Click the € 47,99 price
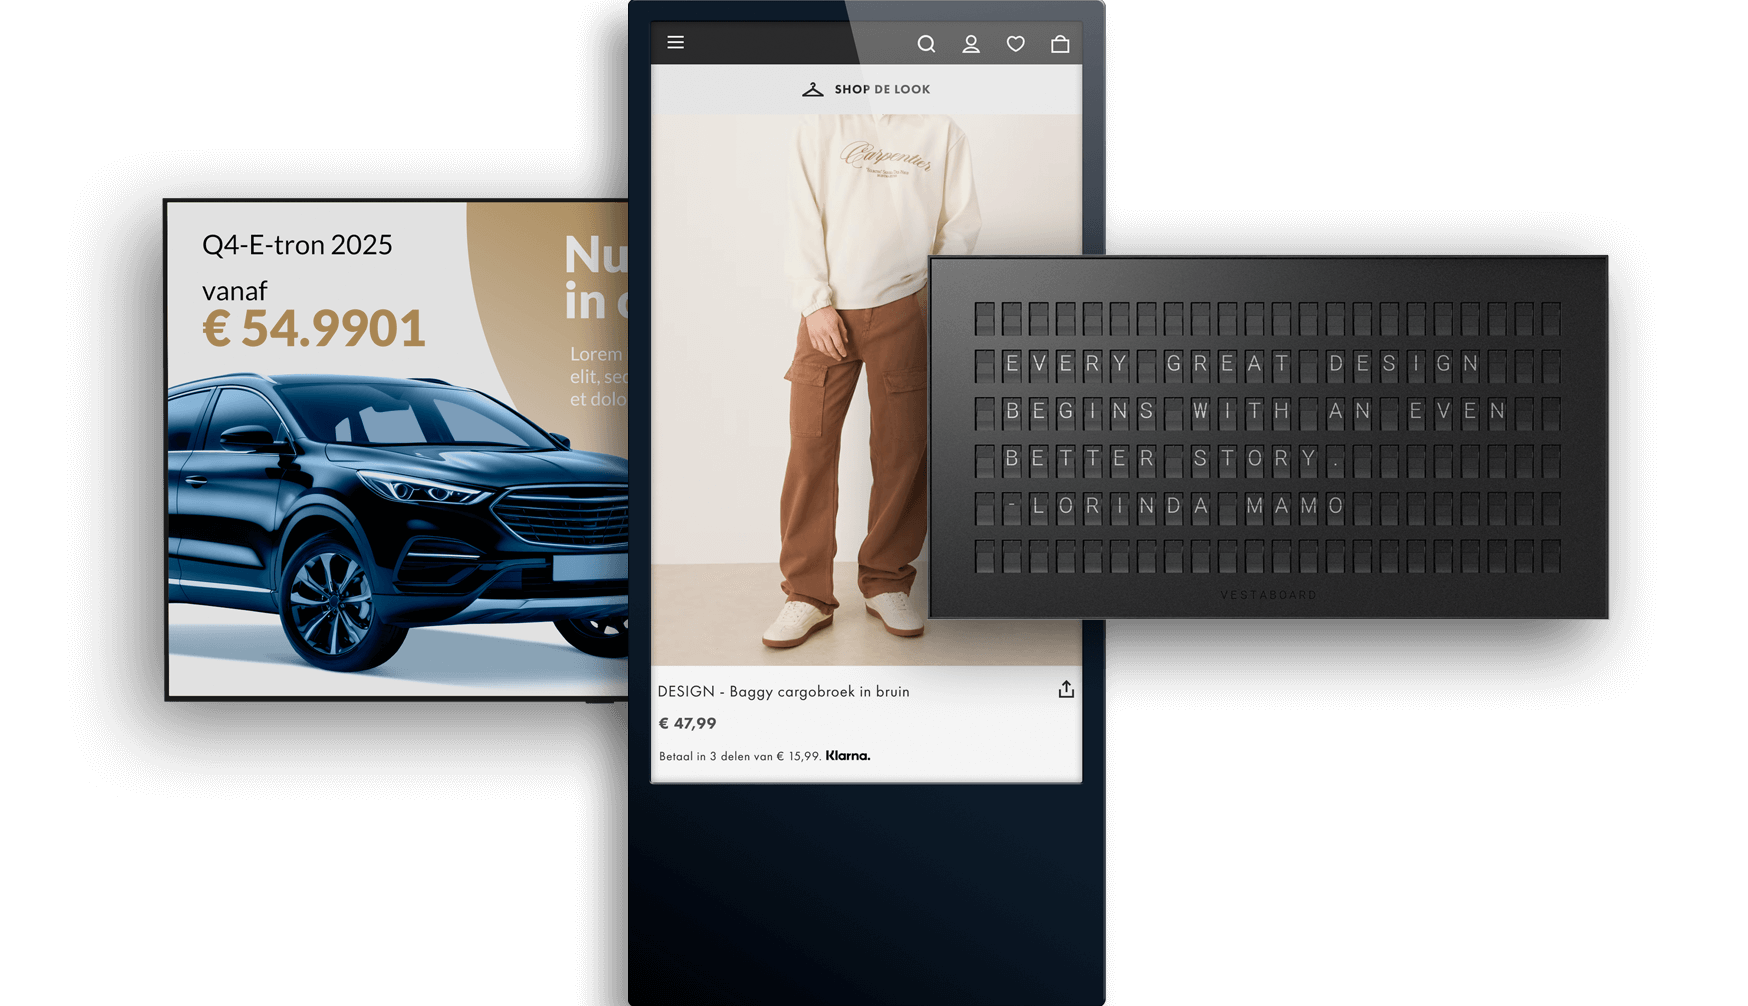Screen dimensions: 1748x1006 (x=687, y=723)
